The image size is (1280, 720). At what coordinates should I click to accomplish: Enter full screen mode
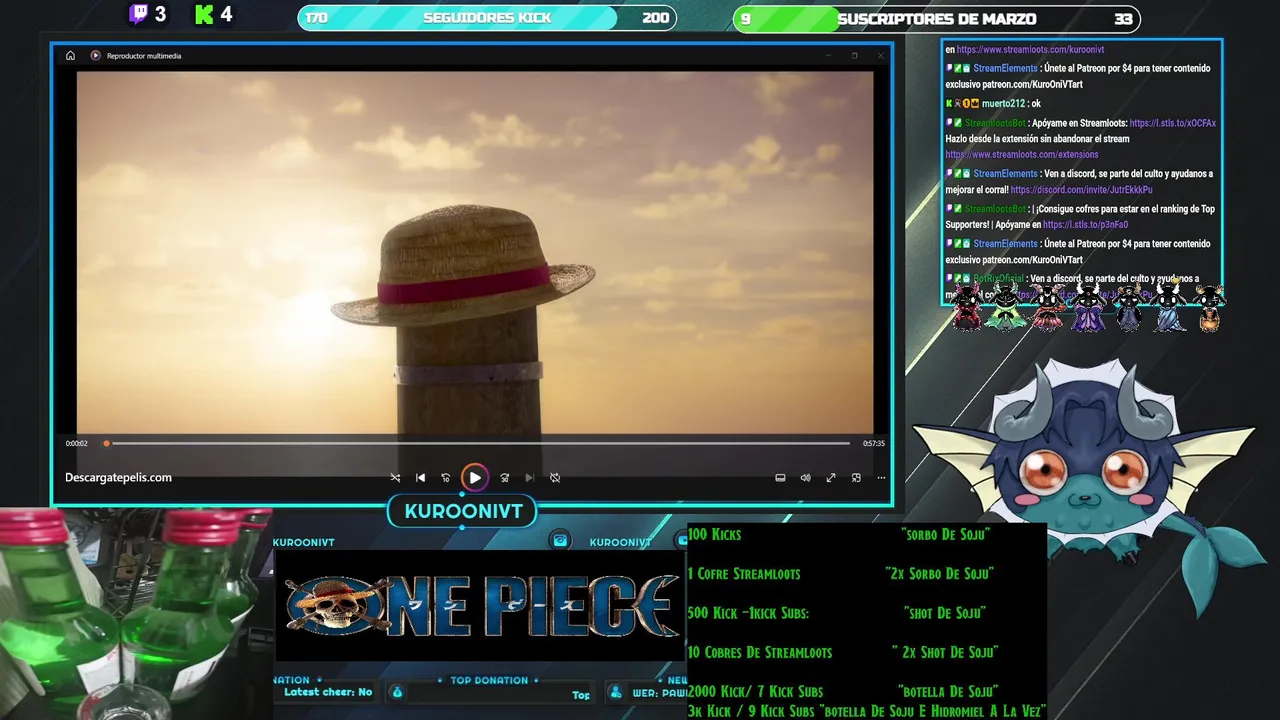tap(830, 478)
